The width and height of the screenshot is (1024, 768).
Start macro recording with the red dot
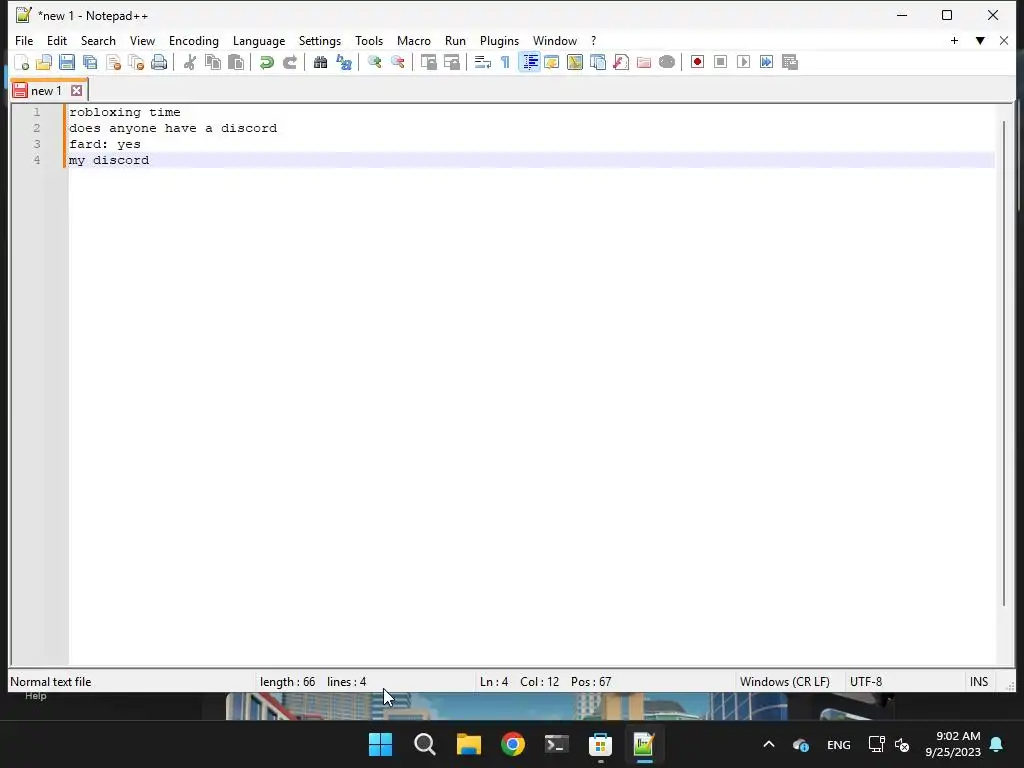pyautogui.click(x=697, y=62)
